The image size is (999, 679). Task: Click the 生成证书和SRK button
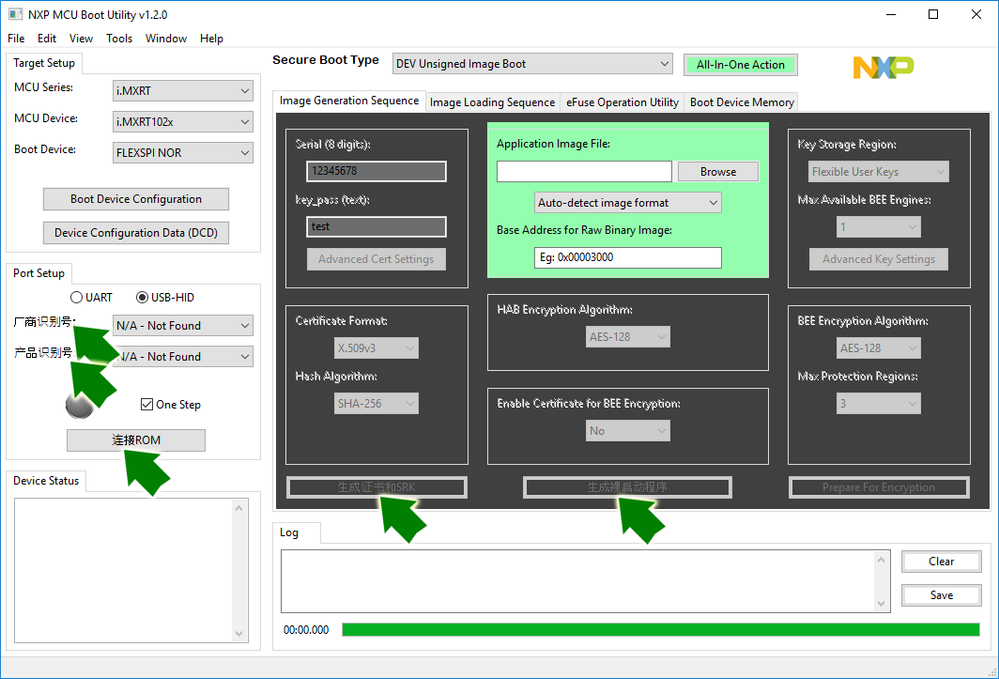pos(377,487)
